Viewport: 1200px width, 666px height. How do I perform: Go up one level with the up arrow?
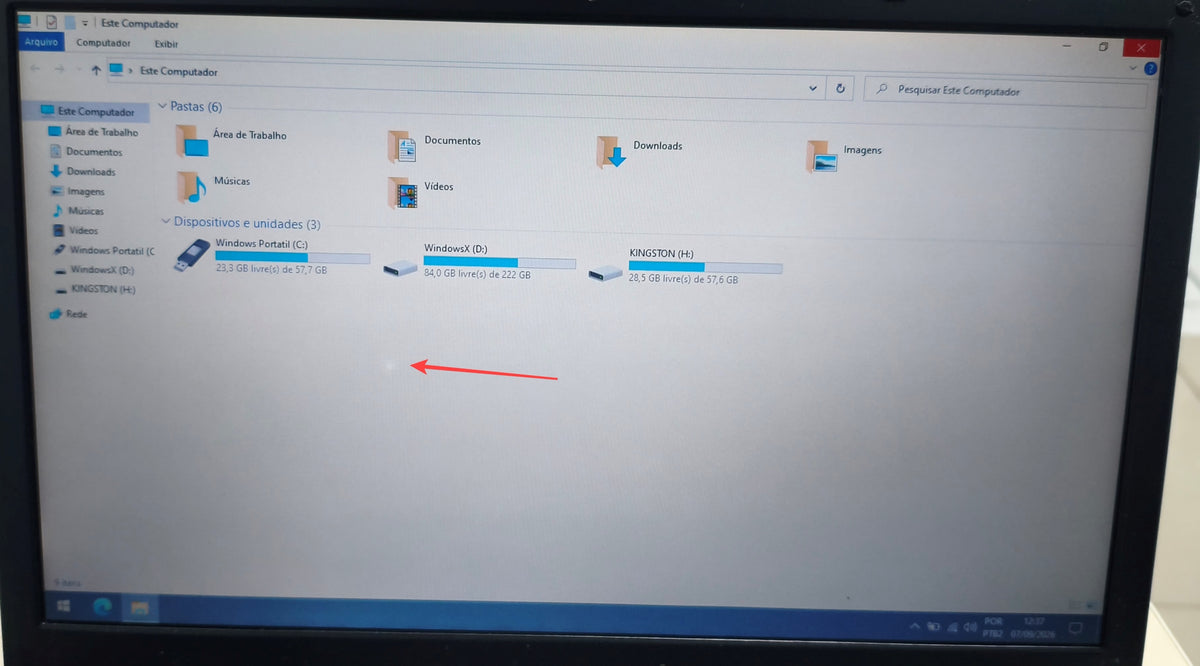point(95,70)
